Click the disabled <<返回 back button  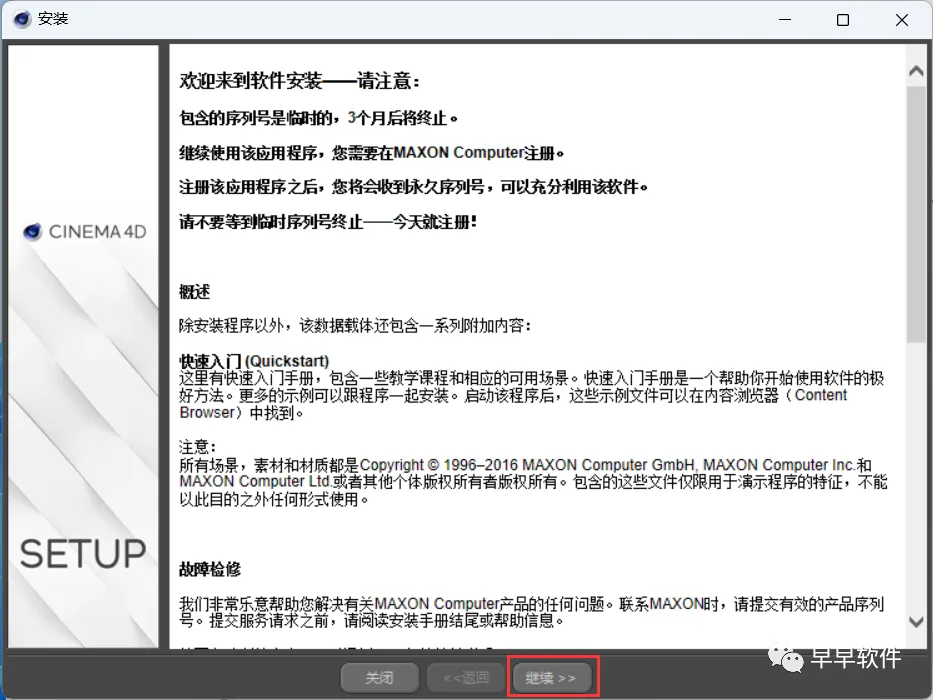(466, 677)
